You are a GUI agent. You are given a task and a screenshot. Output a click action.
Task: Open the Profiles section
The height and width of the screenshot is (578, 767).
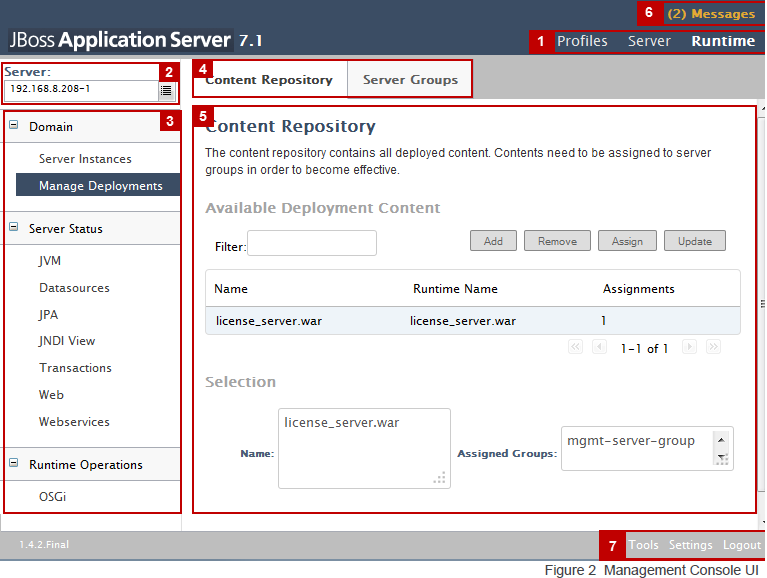pyautogui.click(x=582, y=41)
